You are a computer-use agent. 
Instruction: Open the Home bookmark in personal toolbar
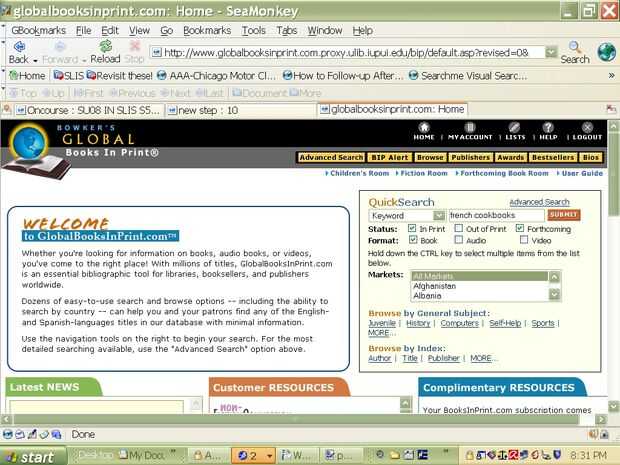(27, 76)
